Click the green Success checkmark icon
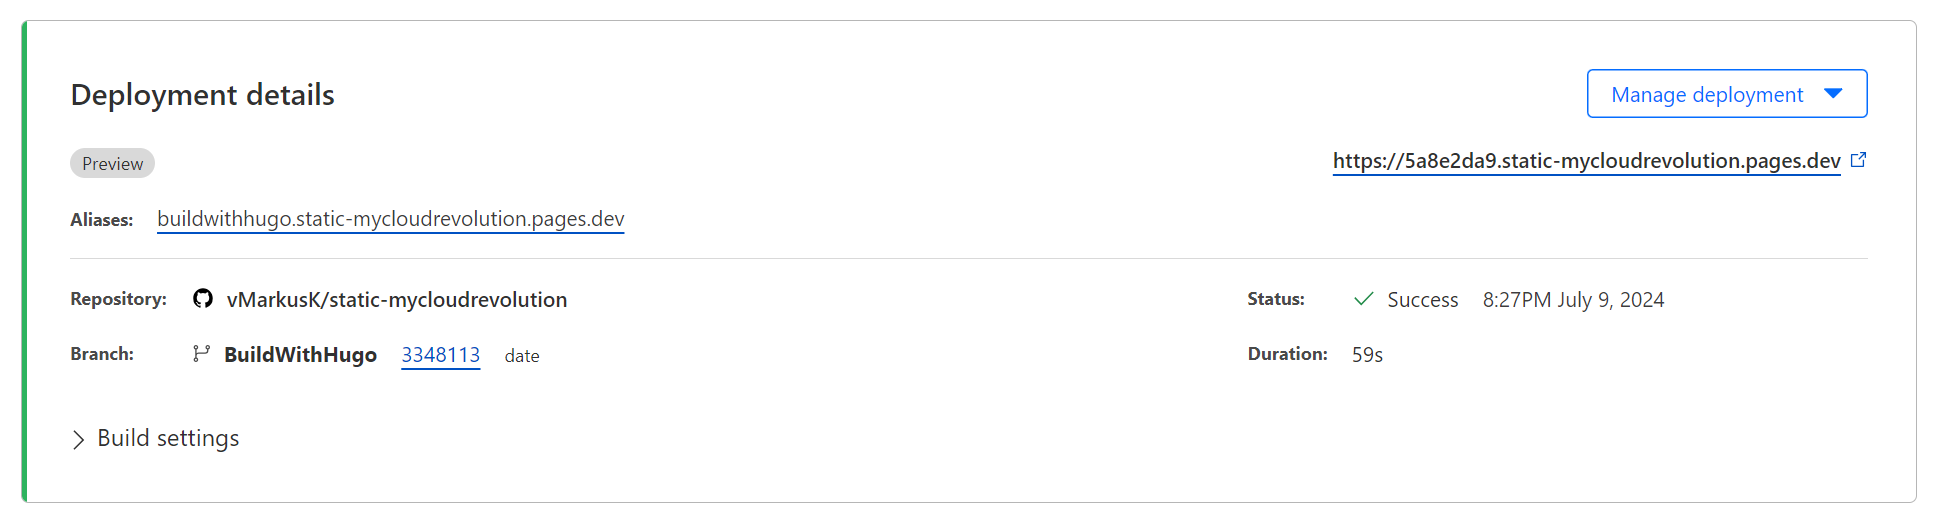 pyautogui.click(x=1363, y=299)
